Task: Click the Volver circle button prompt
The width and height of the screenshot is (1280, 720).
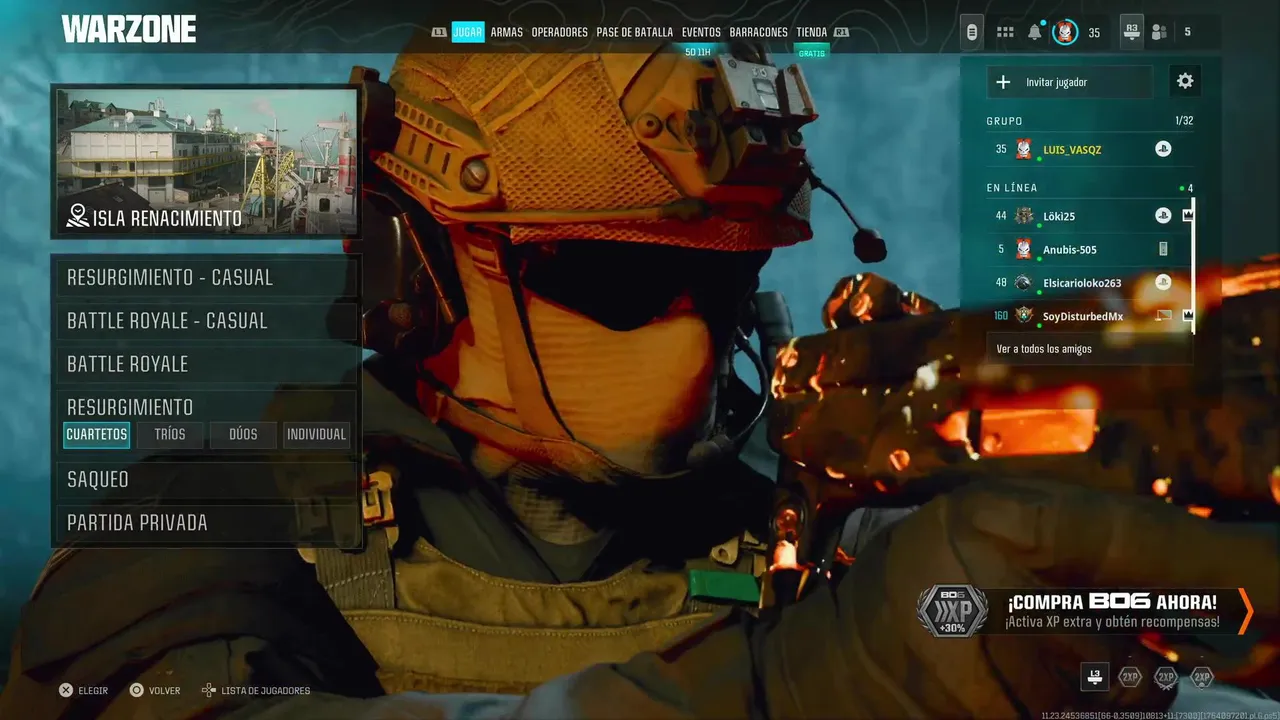Action: click(x=155, y=690)
